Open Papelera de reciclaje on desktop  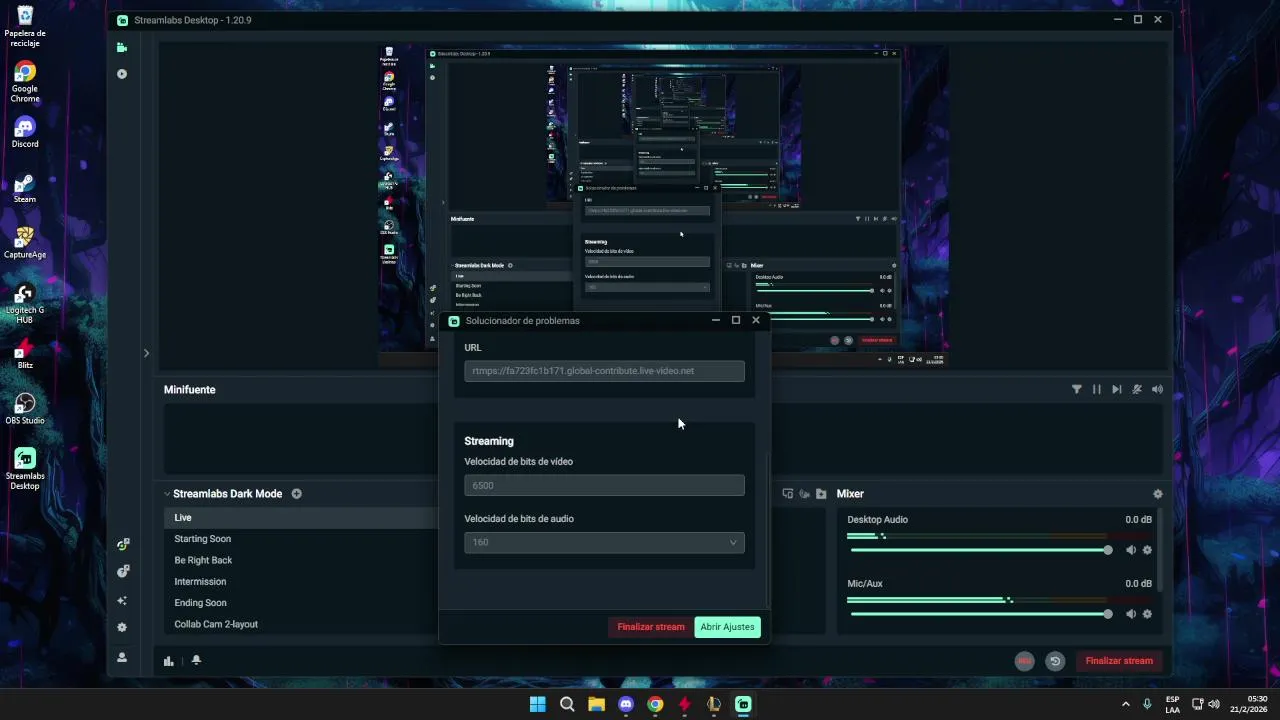(25, 26)
